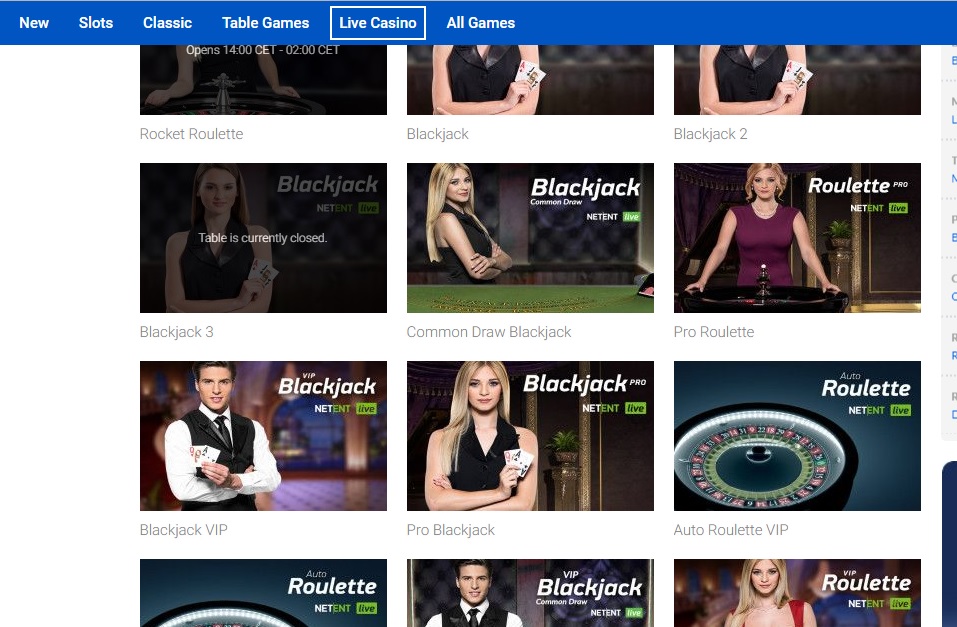
Task: Click the 'Auto Roulette VIP' title text
Action: point(731,530)
